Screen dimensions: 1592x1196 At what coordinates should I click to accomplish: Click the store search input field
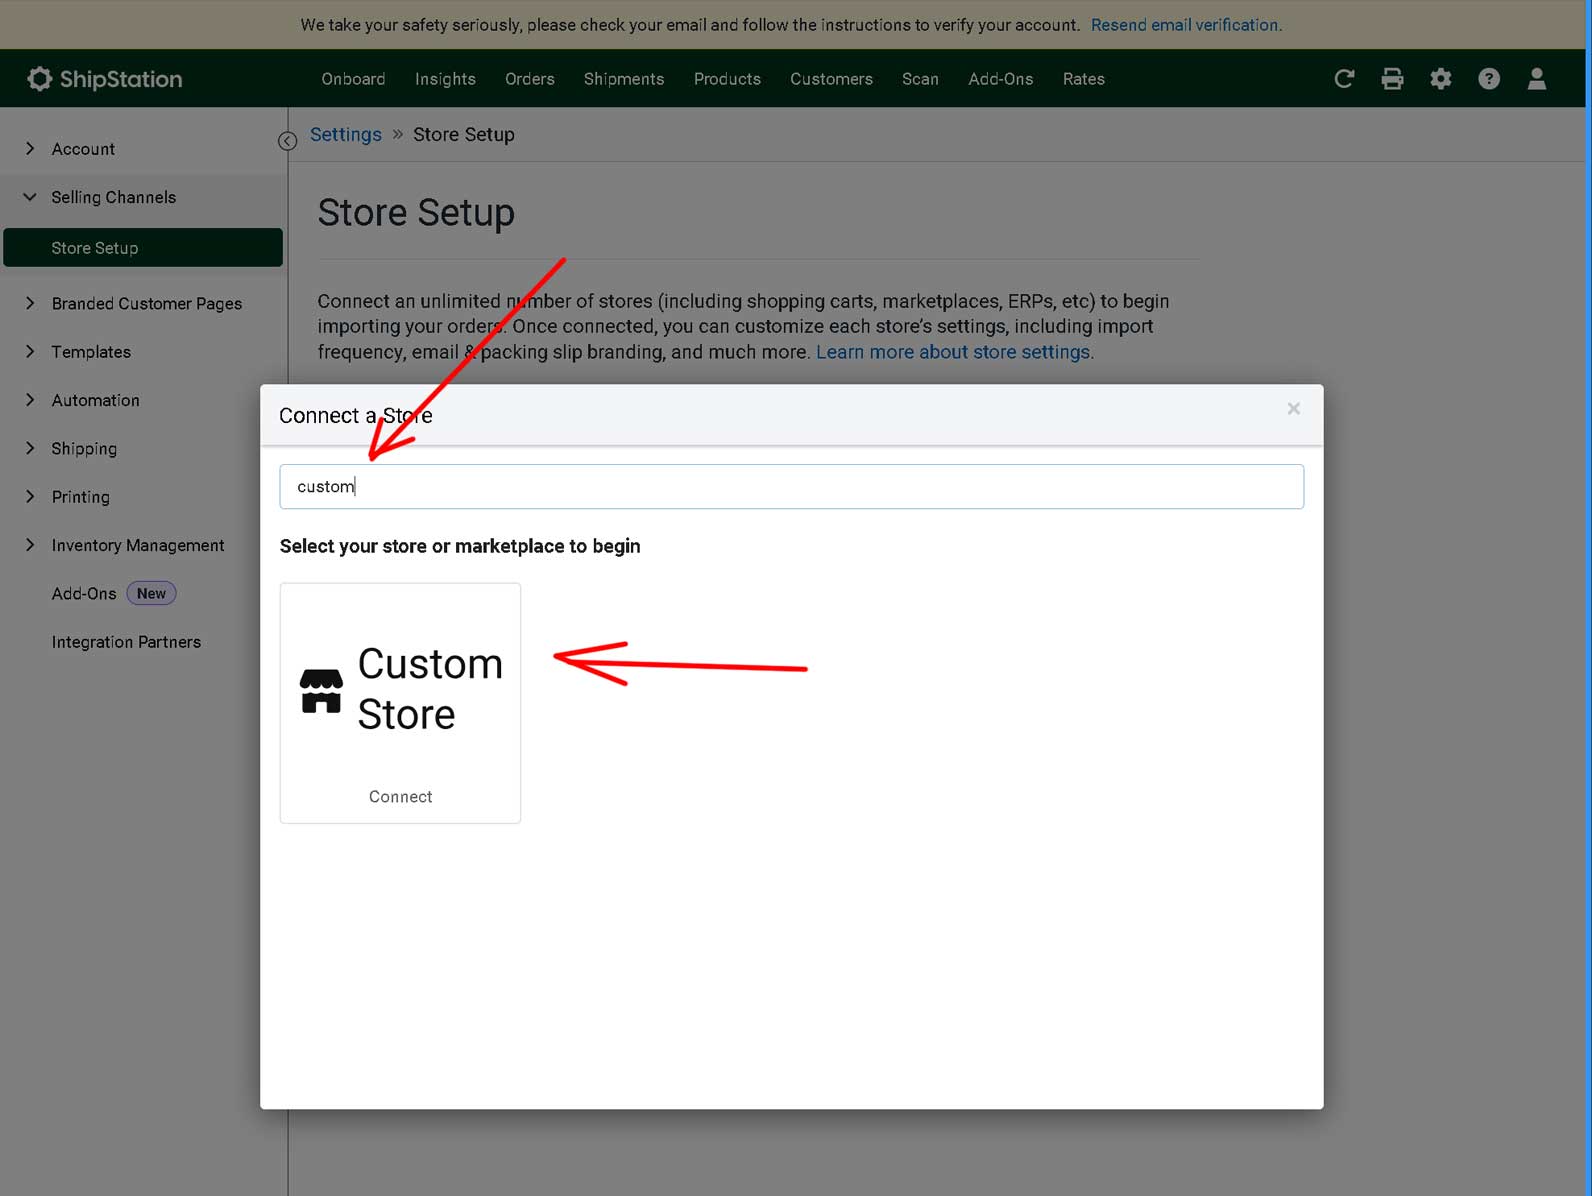[x=791, y=487]
